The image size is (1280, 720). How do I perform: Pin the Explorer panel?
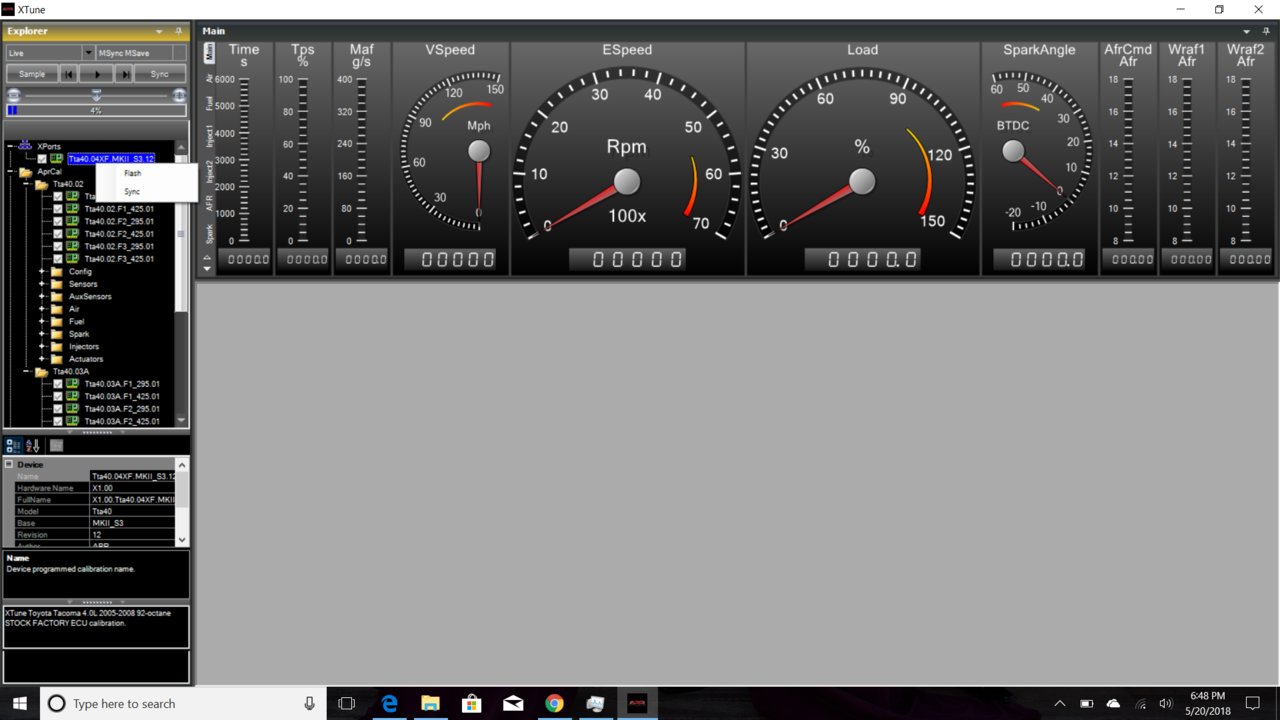(x=178, y=31)
